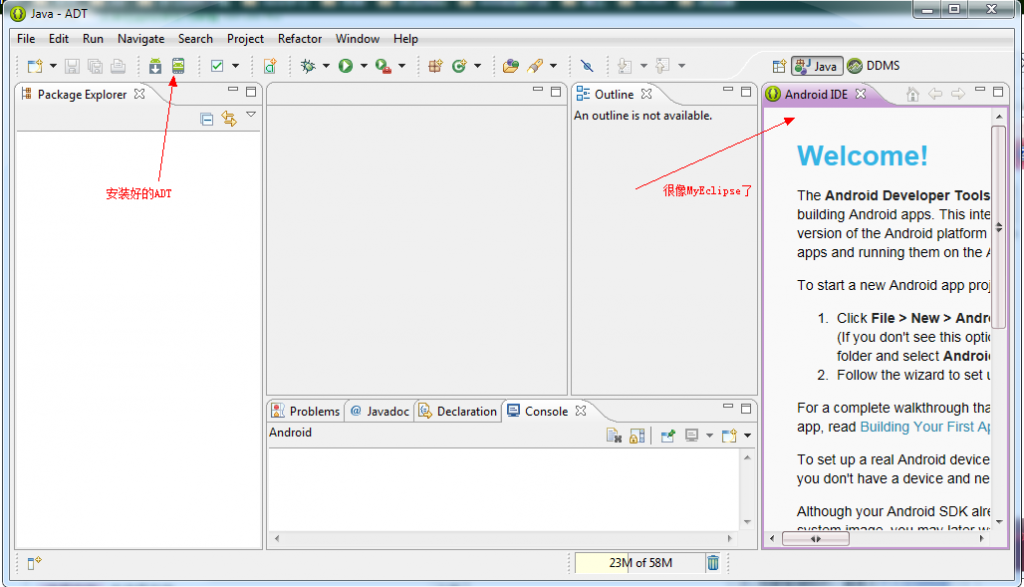Open the New wizard dropdown arrow

pyautogui.click(x=54, y=66)
